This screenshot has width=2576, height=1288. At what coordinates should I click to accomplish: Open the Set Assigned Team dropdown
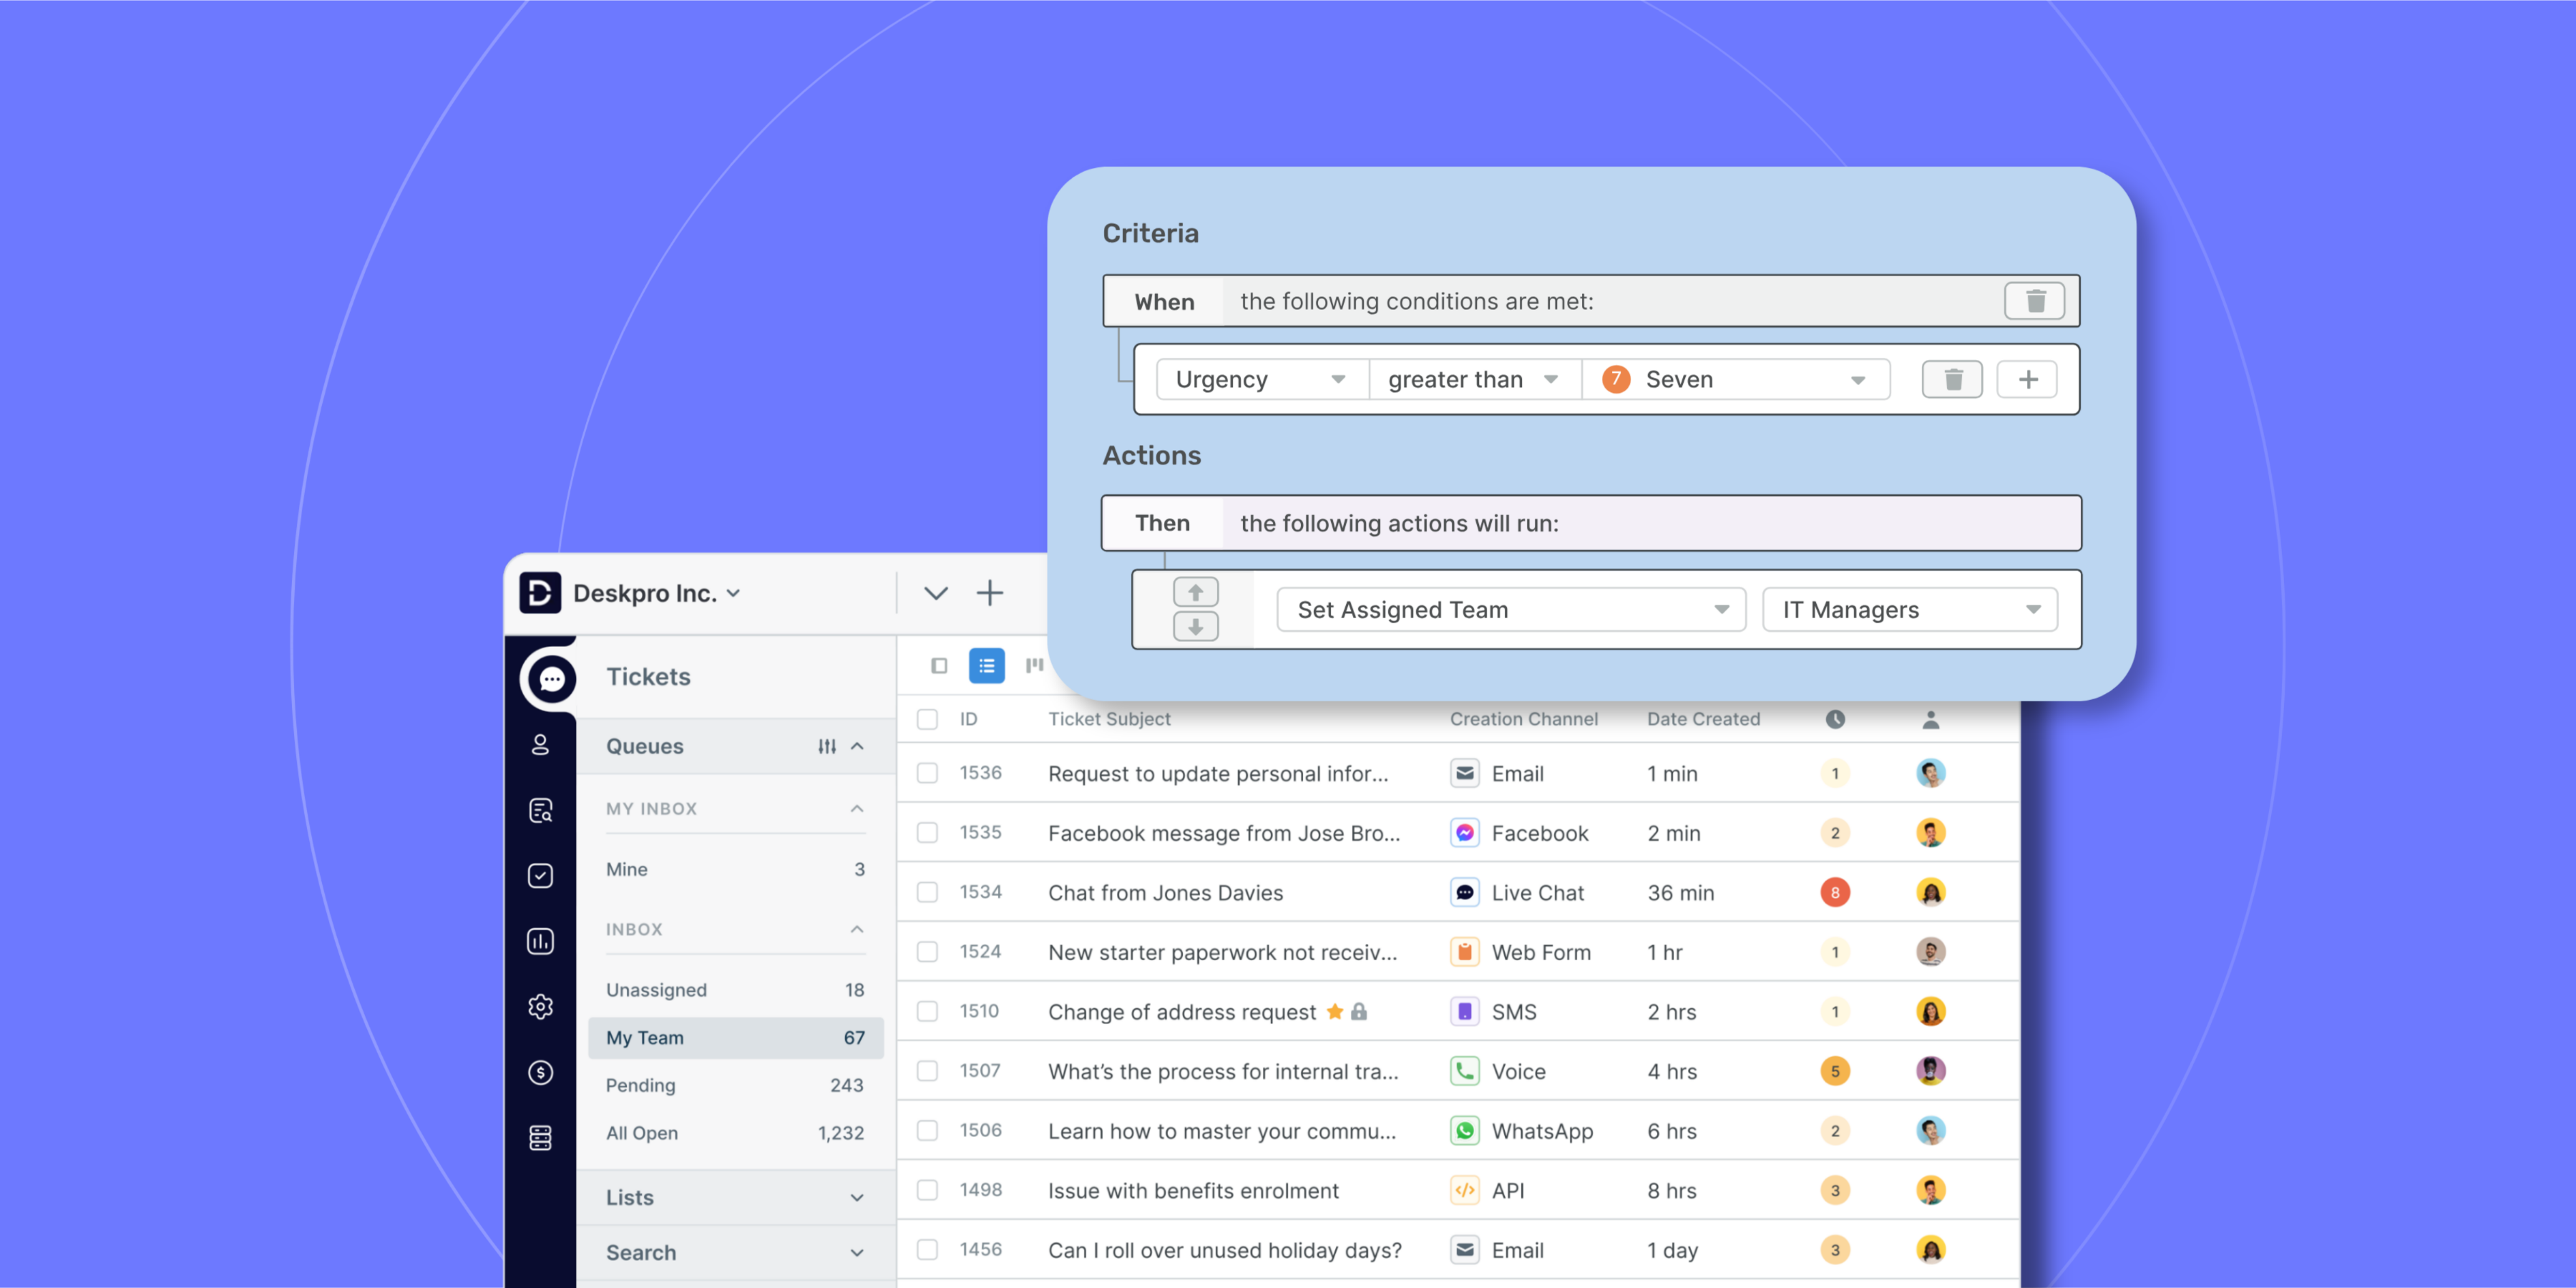pyautogui.click(x=1511, y=610)
